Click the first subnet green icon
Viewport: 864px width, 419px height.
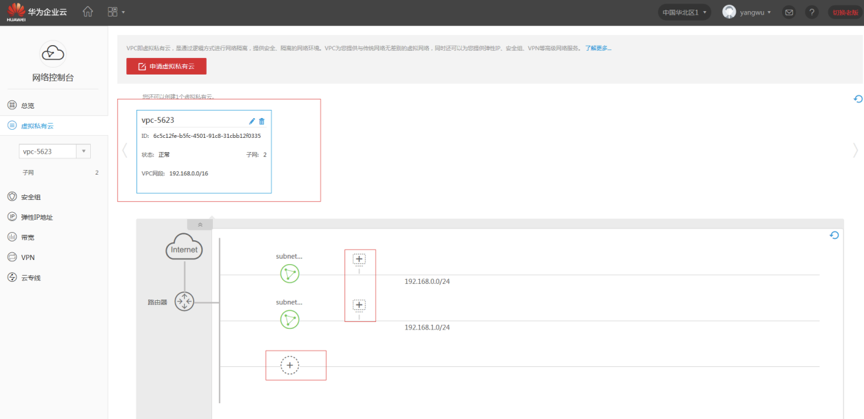tap(289, 273)
